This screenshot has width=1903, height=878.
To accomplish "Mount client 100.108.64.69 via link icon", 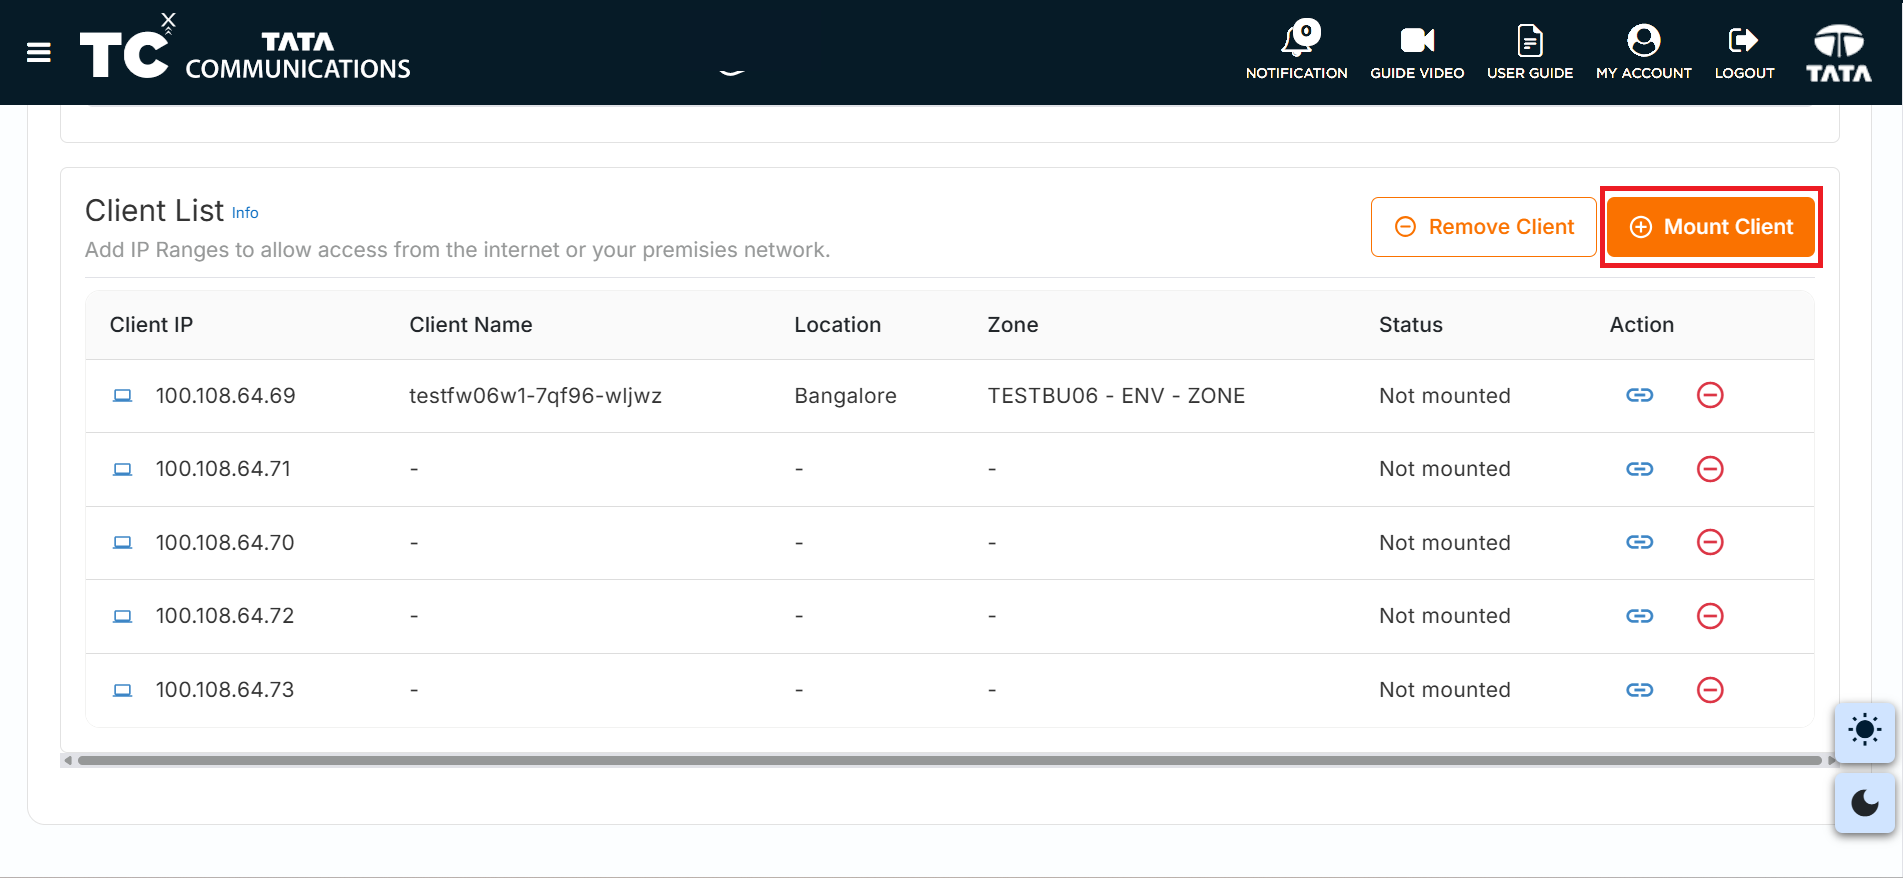I will (x=1640, y=395).
